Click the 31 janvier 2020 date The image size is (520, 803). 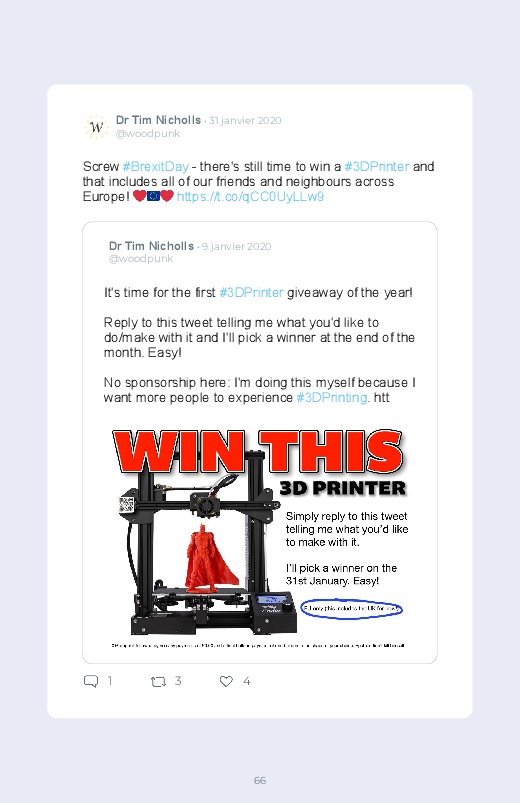click(245, 120)
